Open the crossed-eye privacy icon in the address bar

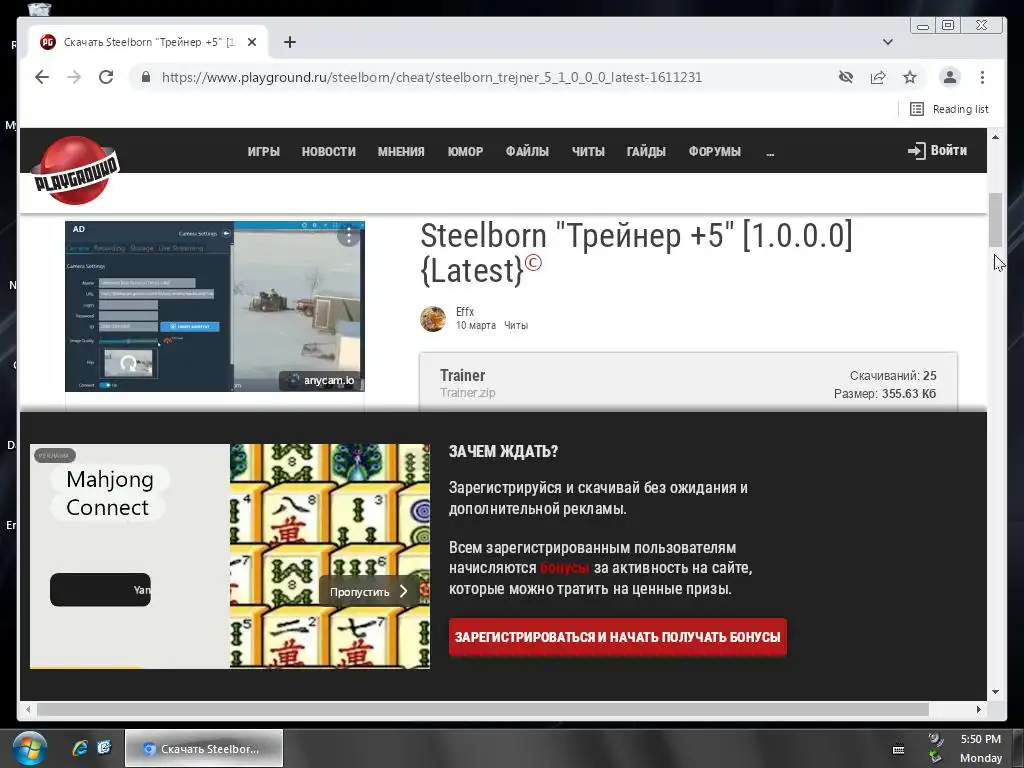pyautogui.click(x=846, y=77)
